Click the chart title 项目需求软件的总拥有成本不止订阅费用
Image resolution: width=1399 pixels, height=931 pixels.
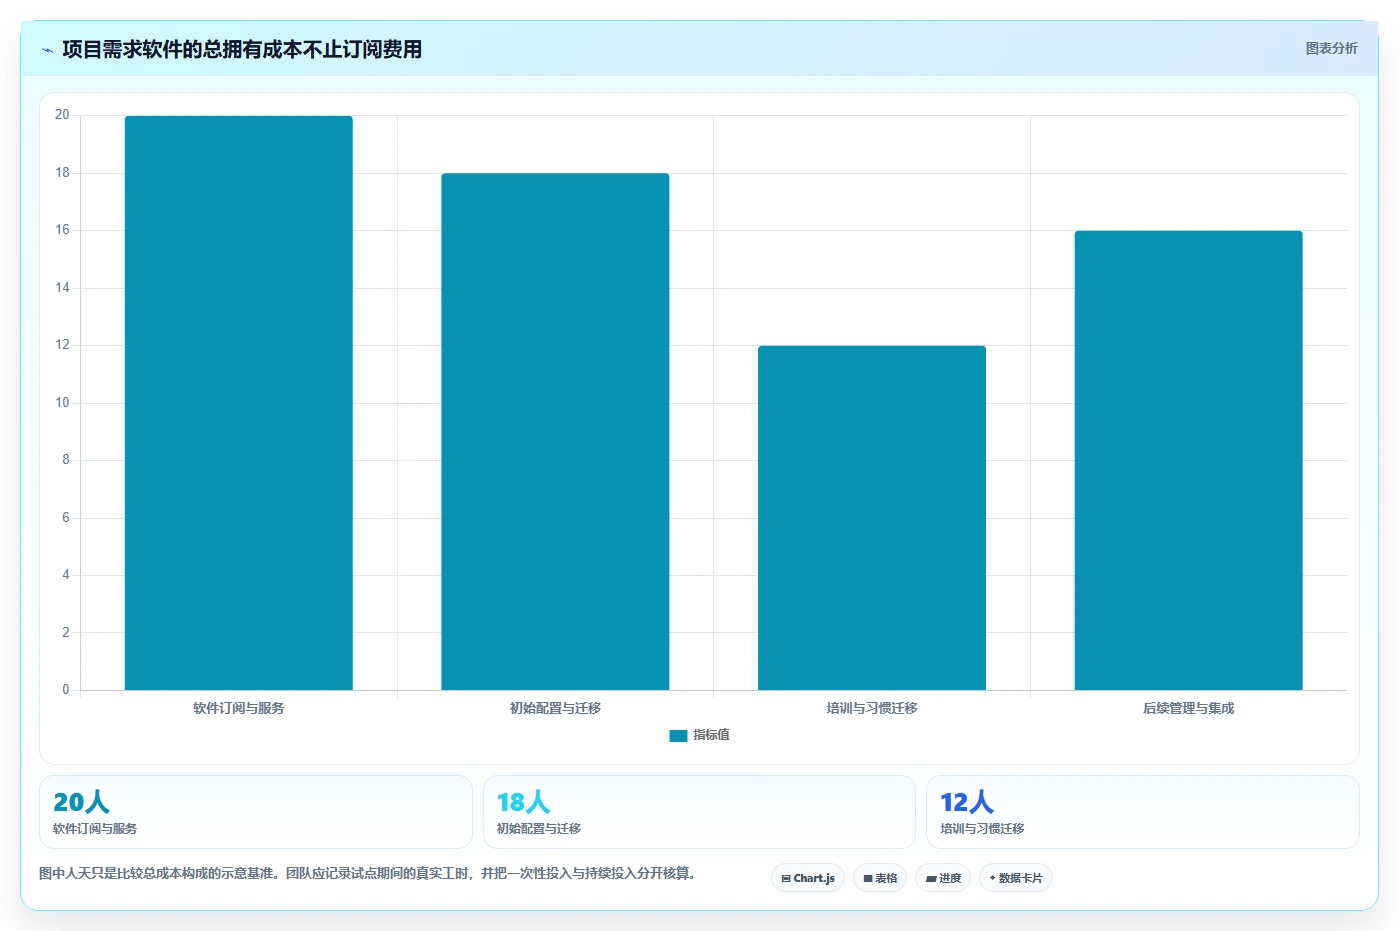[242, 49]
